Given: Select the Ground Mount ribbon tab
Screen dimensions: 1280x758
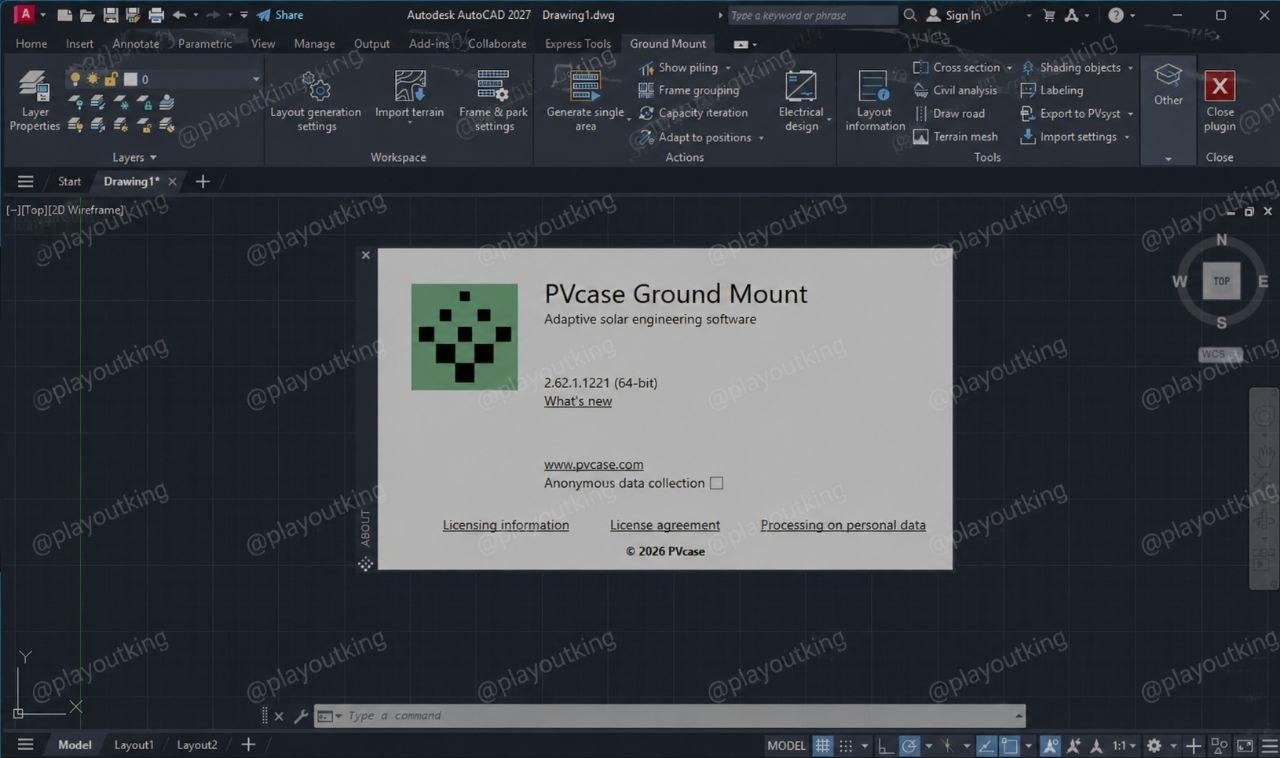Looking at the screenshot, I should click(668, 44).
